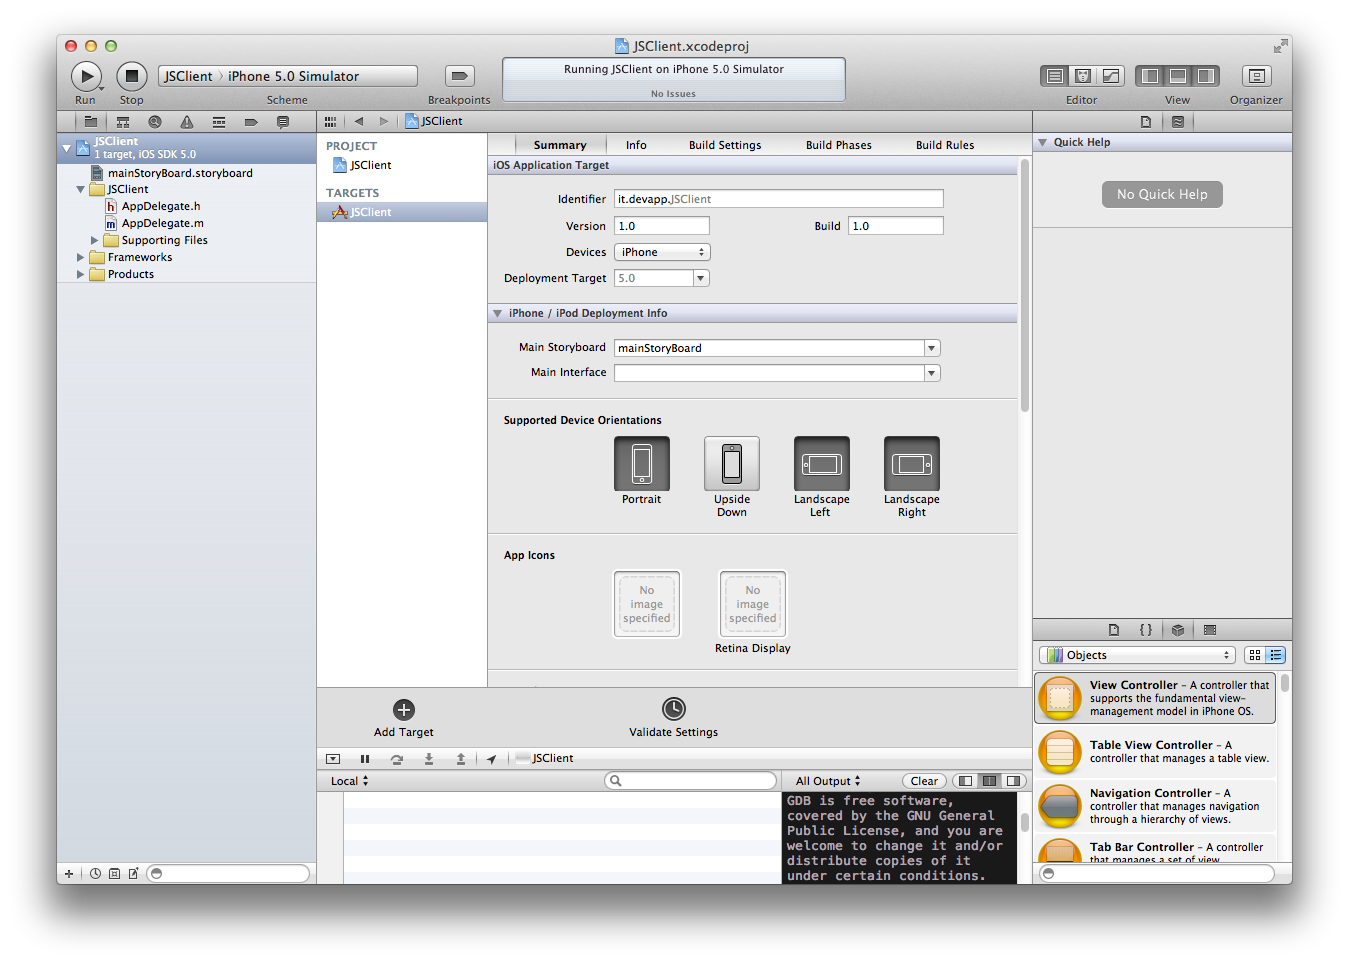Open Main Storyboard combo box list
The image size is (1349, 963).
[932, 348]
